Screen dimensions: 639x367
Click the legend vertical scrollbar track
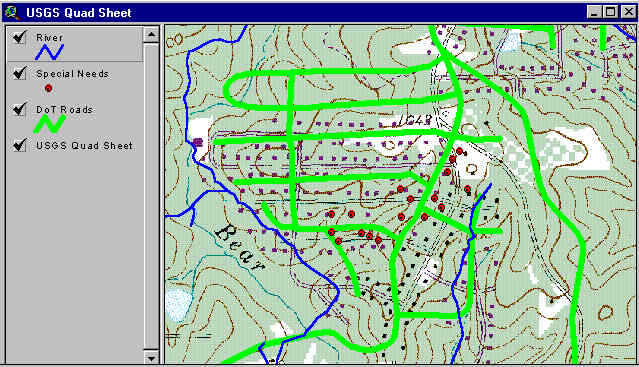coord(151,196)
